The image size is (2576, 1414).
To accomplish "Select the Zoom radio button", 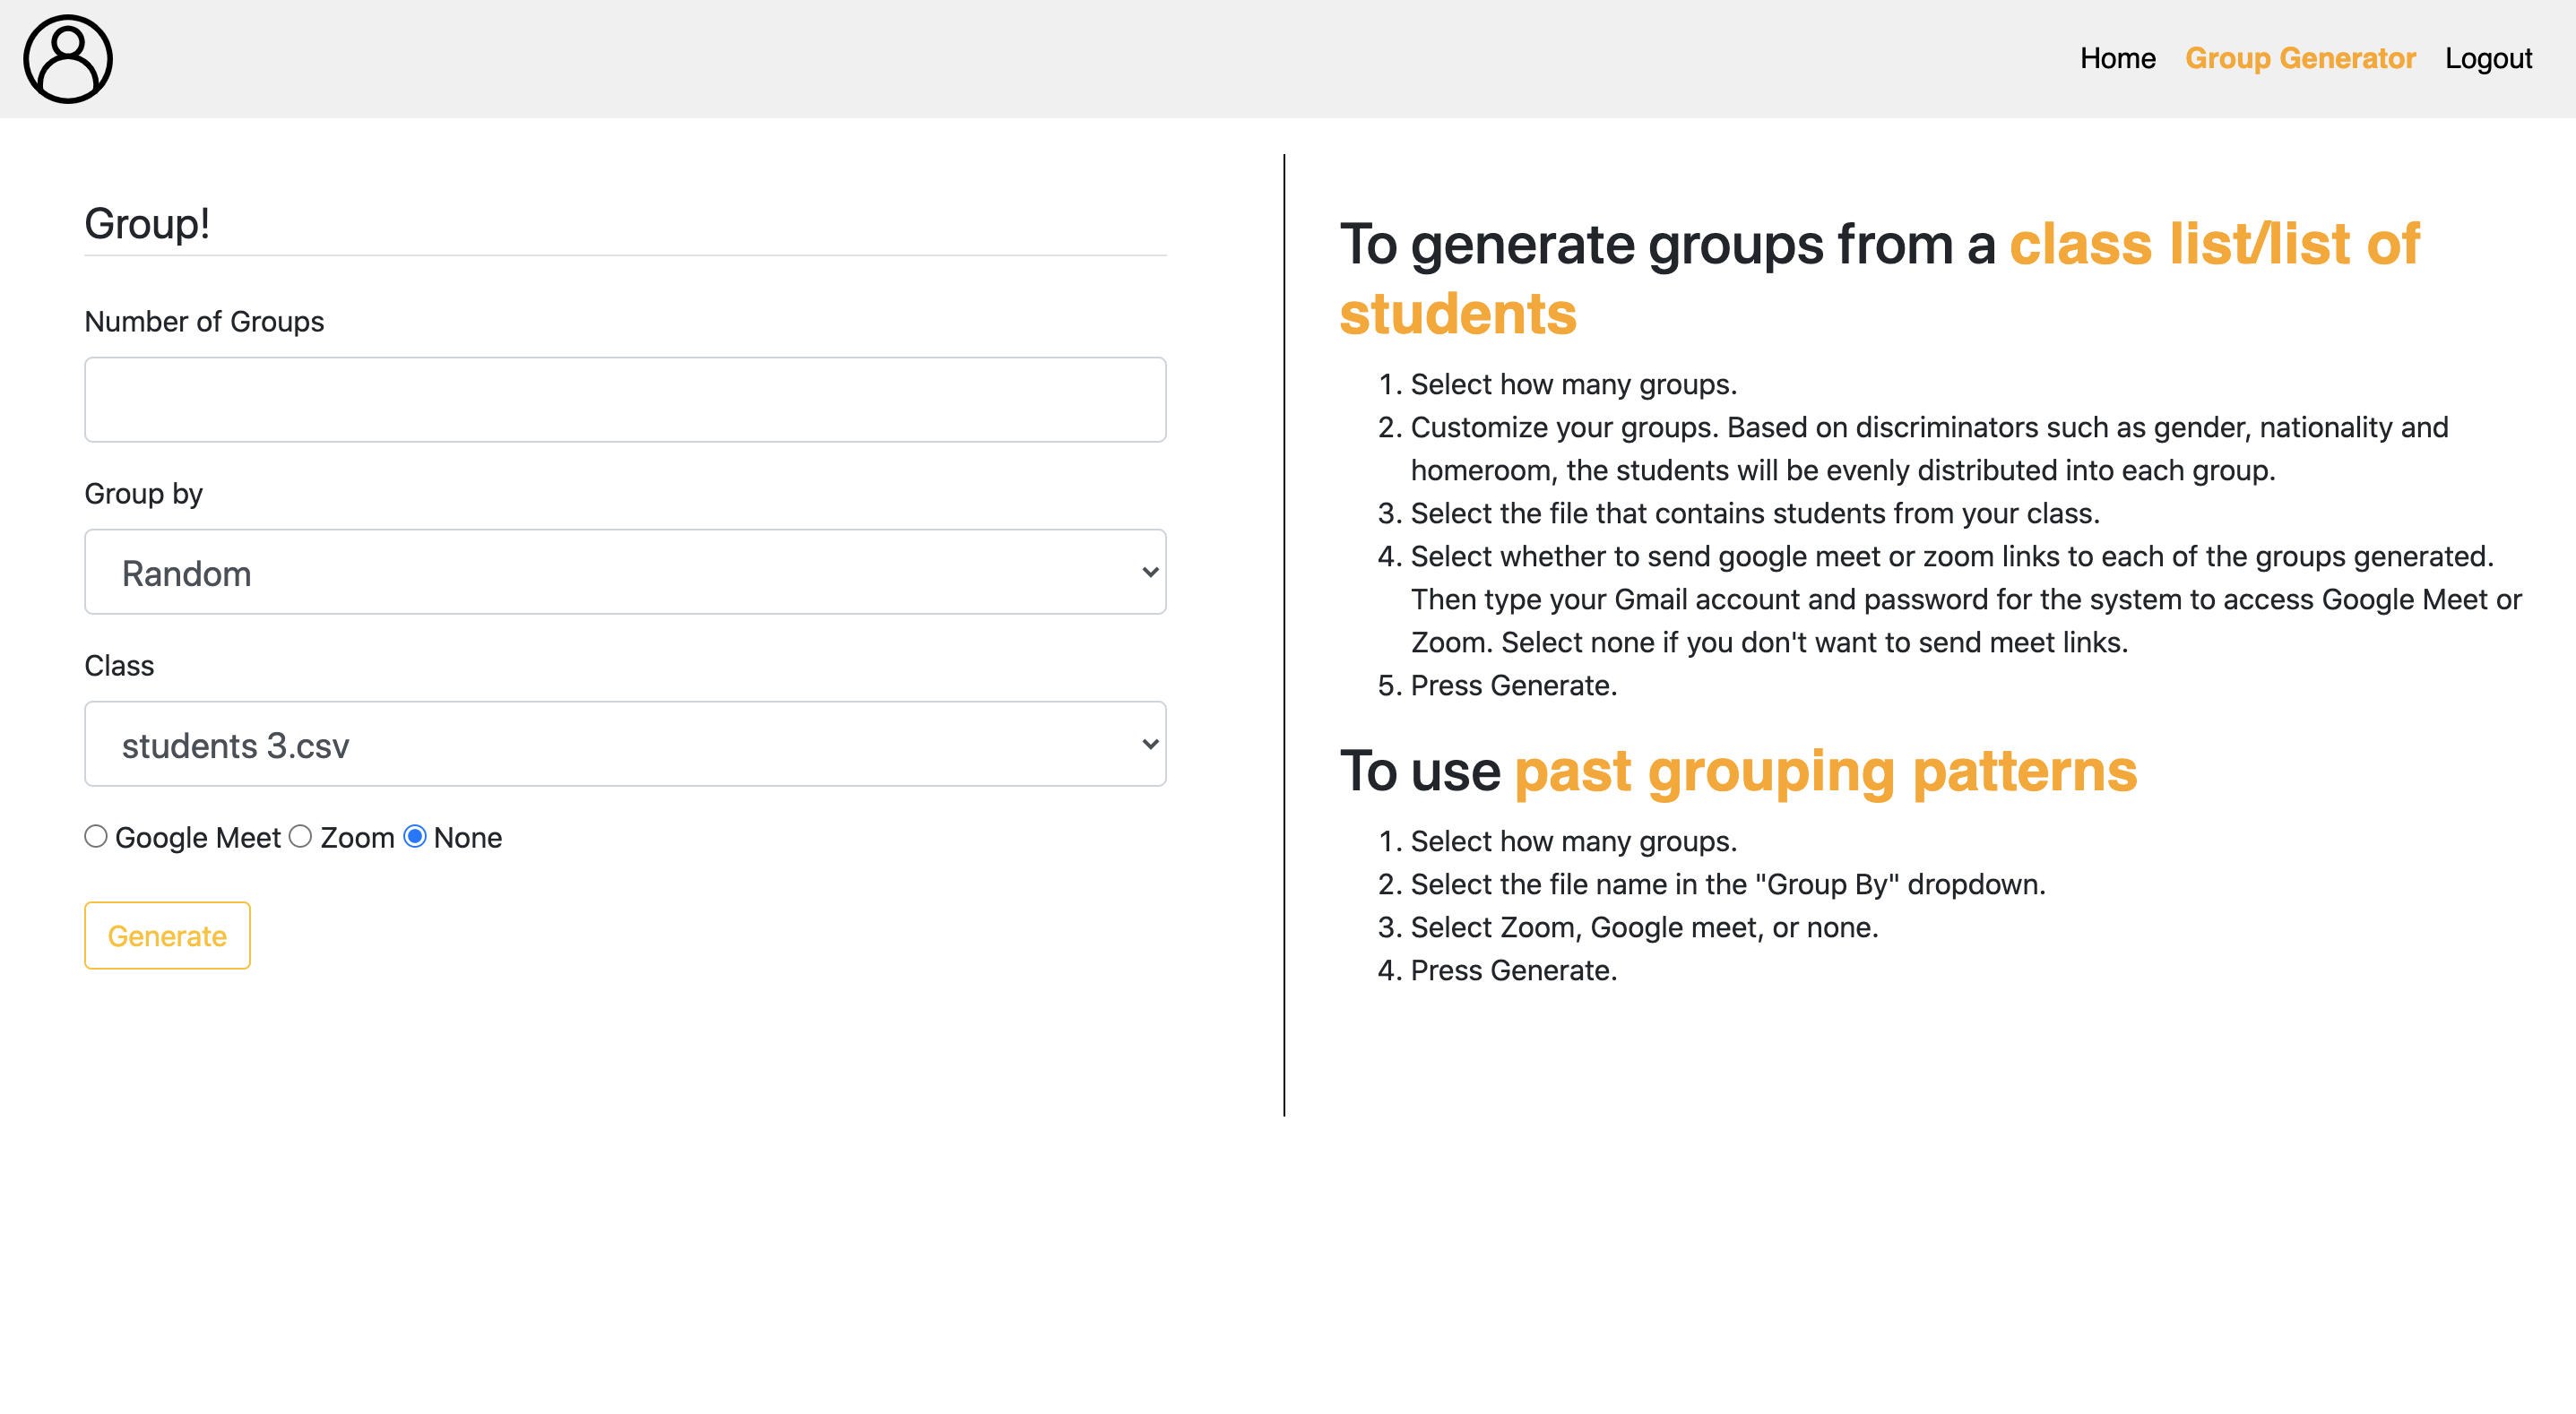I will pyautogui.click(x=301, y=836).
